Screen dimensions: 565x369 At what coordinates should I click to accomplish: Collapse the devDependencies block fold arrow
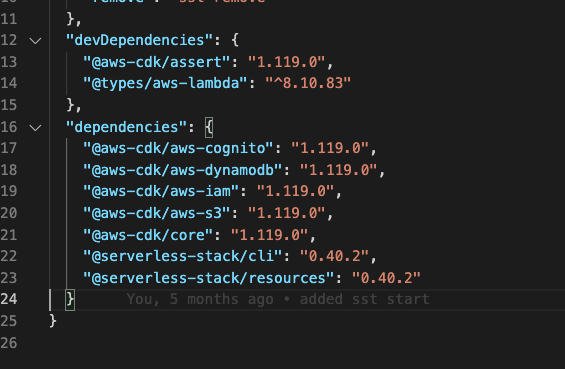pyautogui.click(x=35, y=41)
